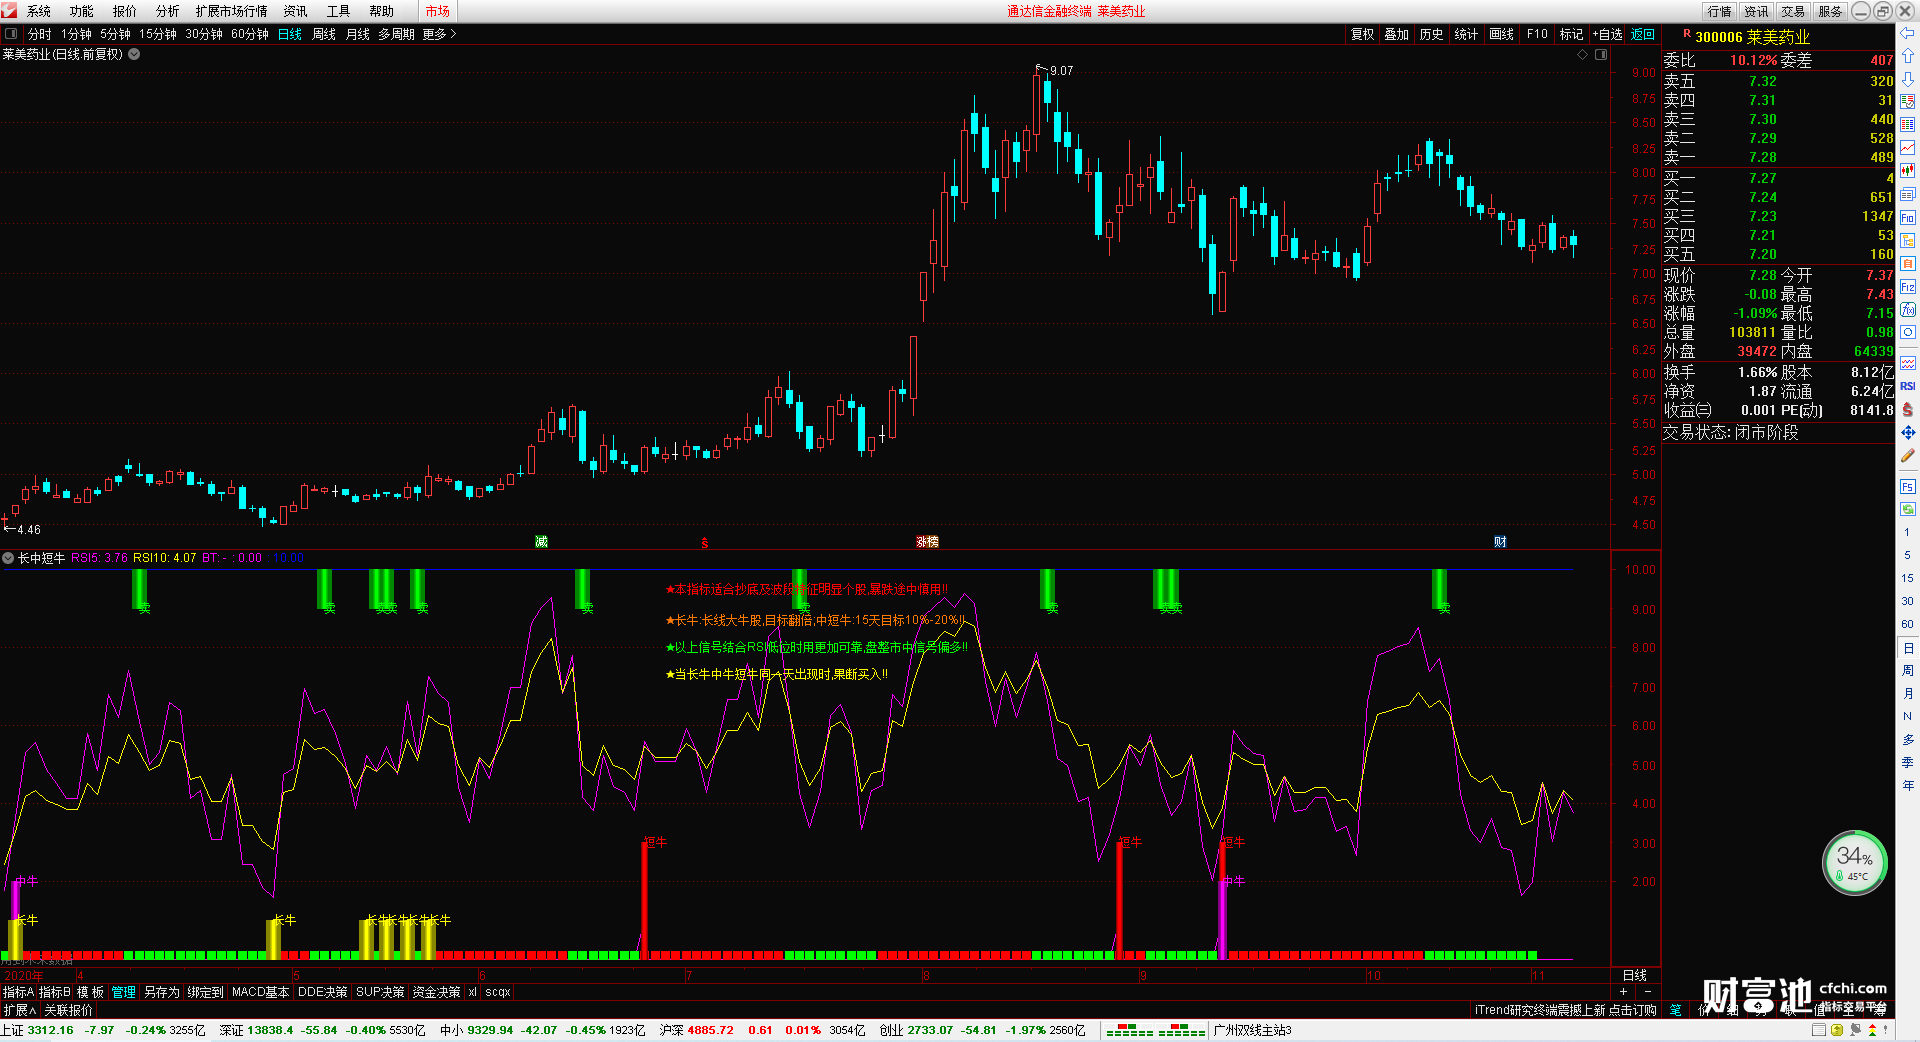
Task: Open iTrend研究终端 subscription link
Action: pos(1565,1010)
